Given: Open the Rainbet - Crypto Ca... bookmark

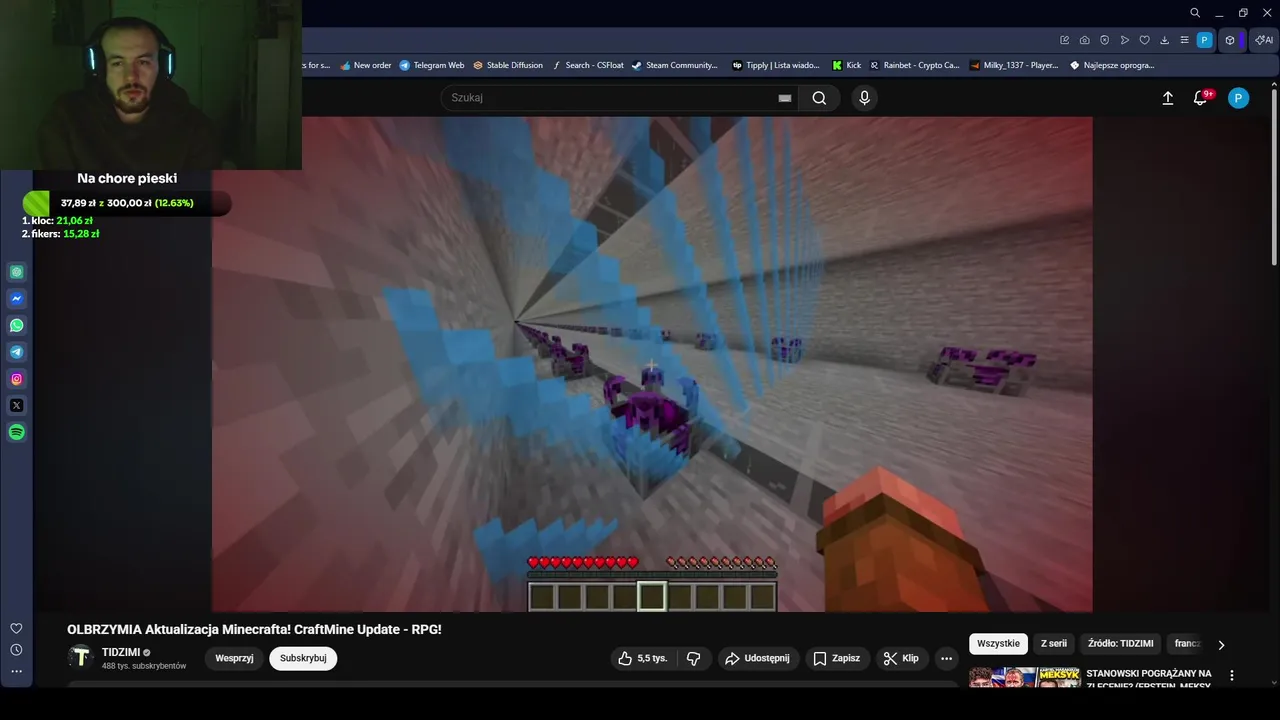Looking at the screenshot, I should [x=914, y=65].
